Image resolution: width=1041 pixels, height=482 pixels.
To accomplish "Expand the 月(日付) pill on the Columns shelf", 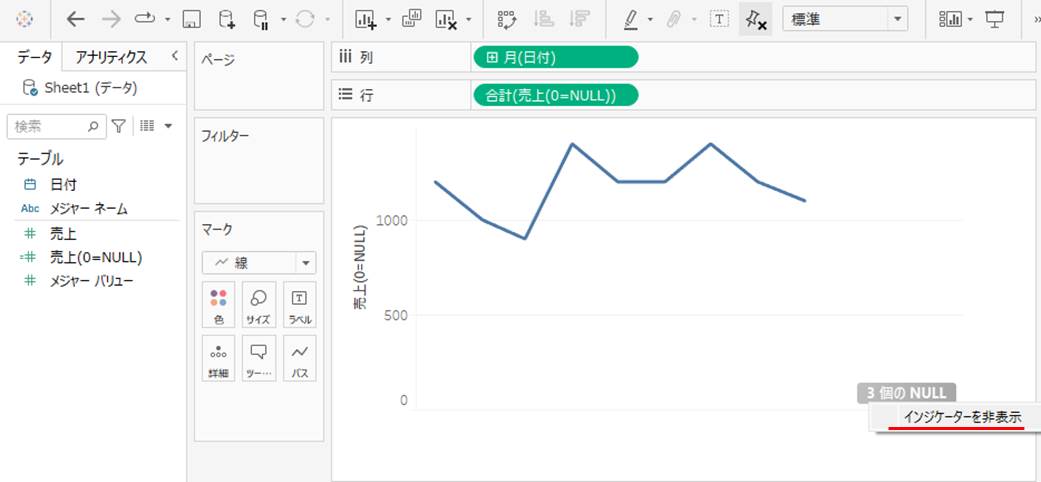I will click(x=492, y=58).
